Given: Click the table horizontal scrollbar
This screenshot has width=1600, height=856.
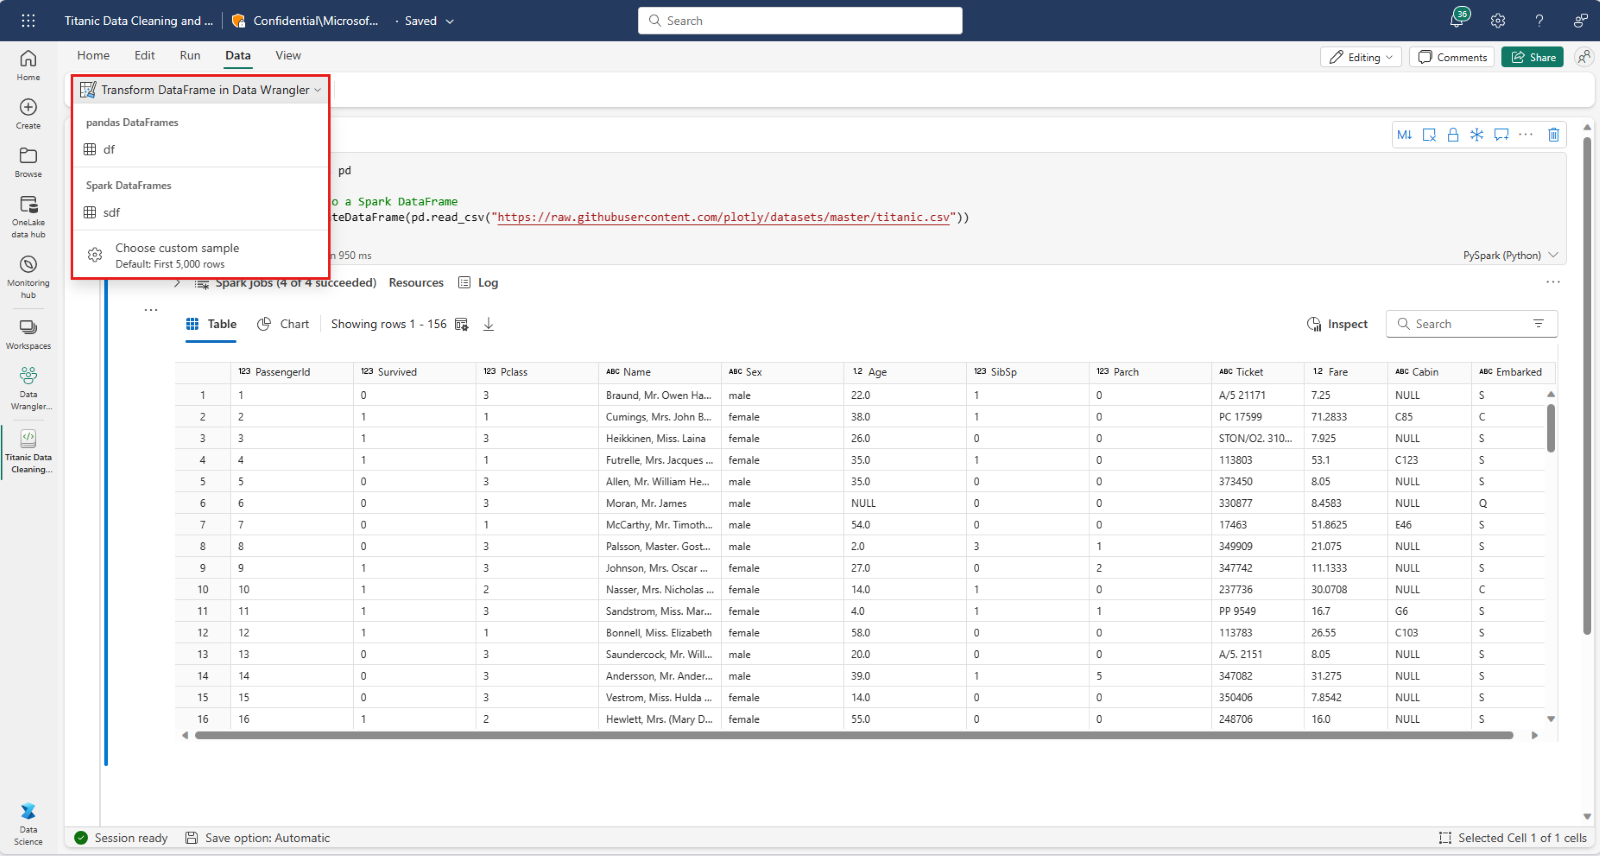Looking at the screenshot, I should click(x=854, y=735).
